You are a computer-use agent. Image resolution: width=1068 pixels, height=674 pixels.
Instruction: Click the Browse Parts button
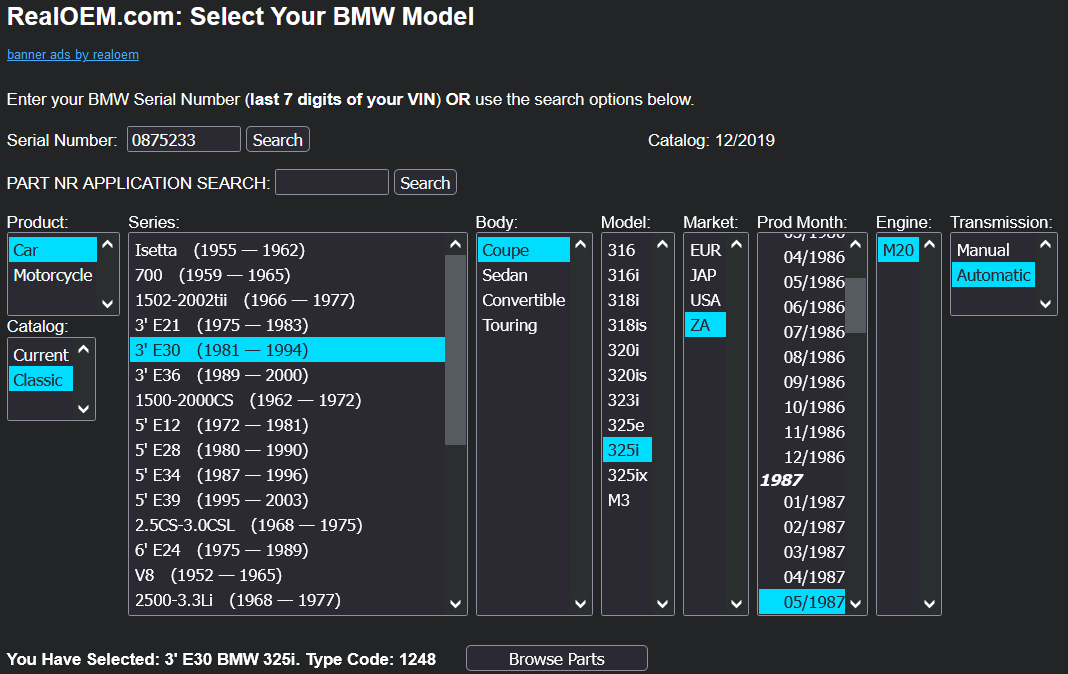click(556, 659)
